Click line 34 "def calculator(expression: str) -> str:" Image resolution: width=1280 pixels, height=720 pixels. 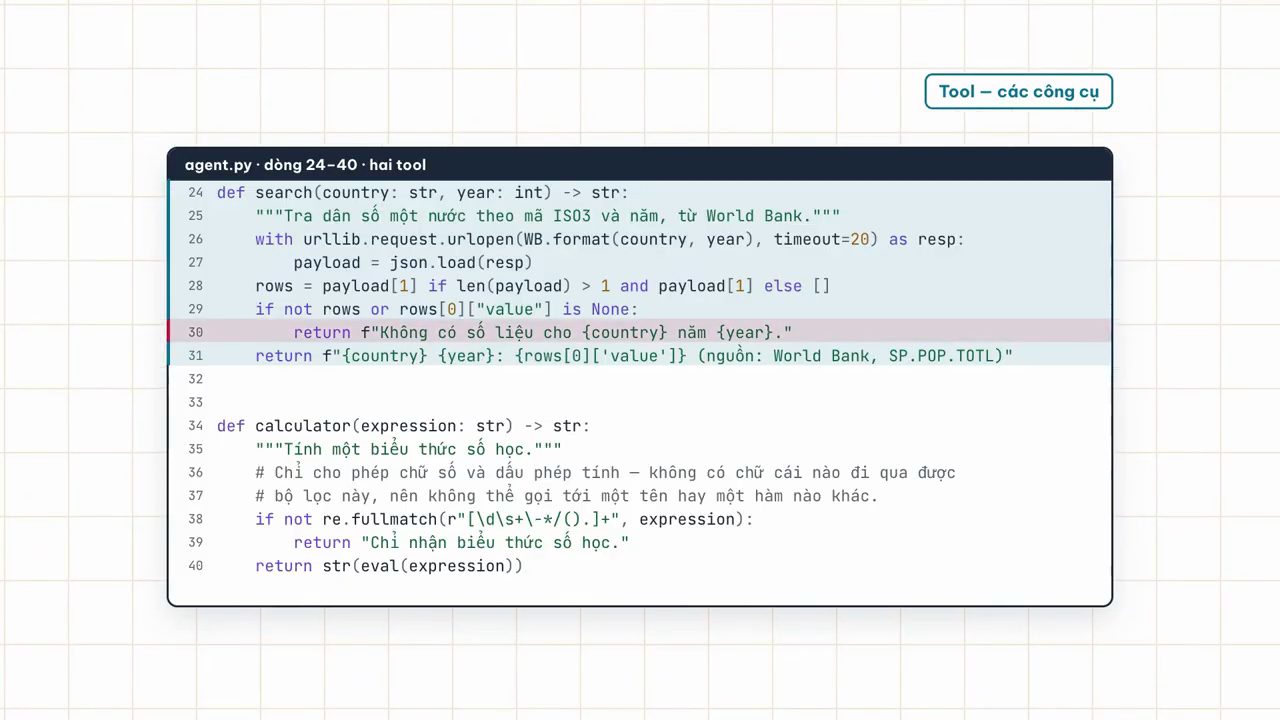[x=403, y=426]
